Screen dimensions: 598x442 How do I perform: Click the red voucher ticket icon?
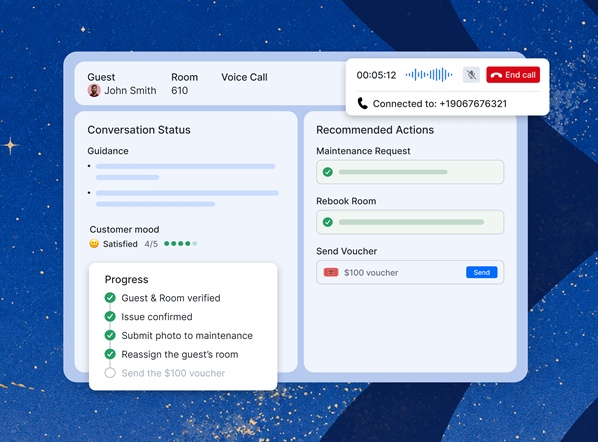[331, 272]
